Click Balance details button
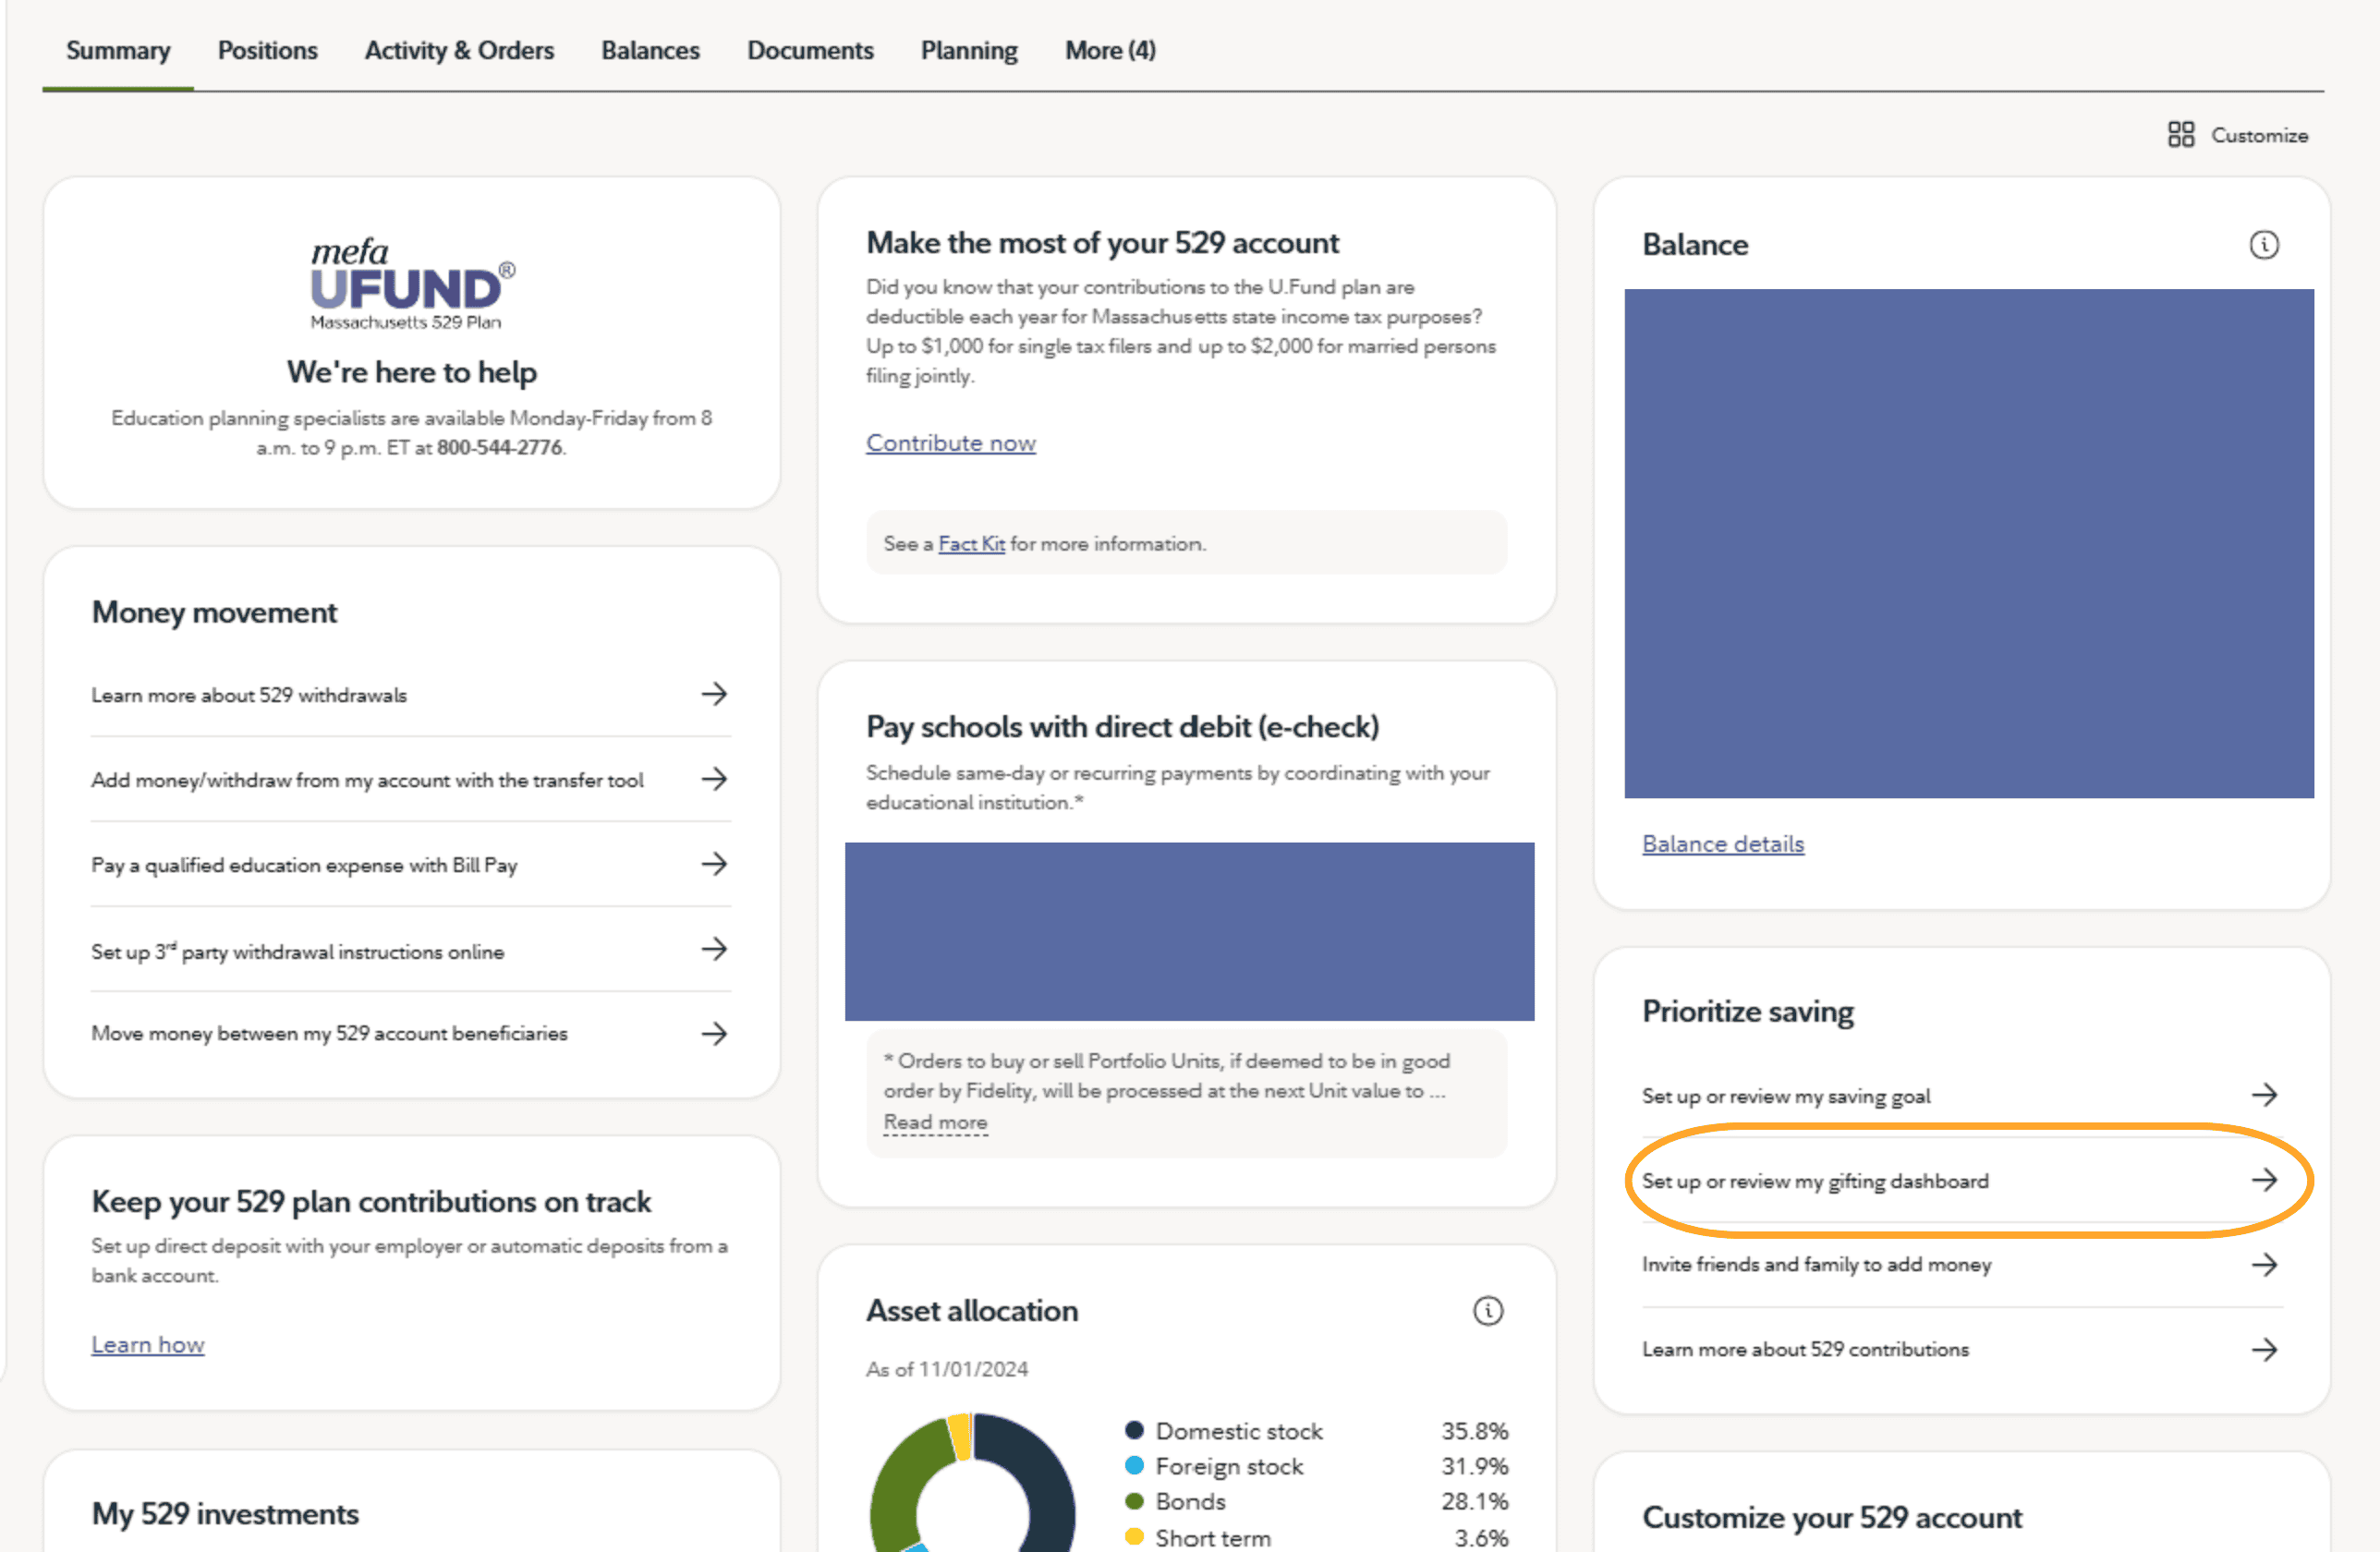The height and width of the screenshot is (1552, 2380). pyautogui.click(x=1724, y=844)
